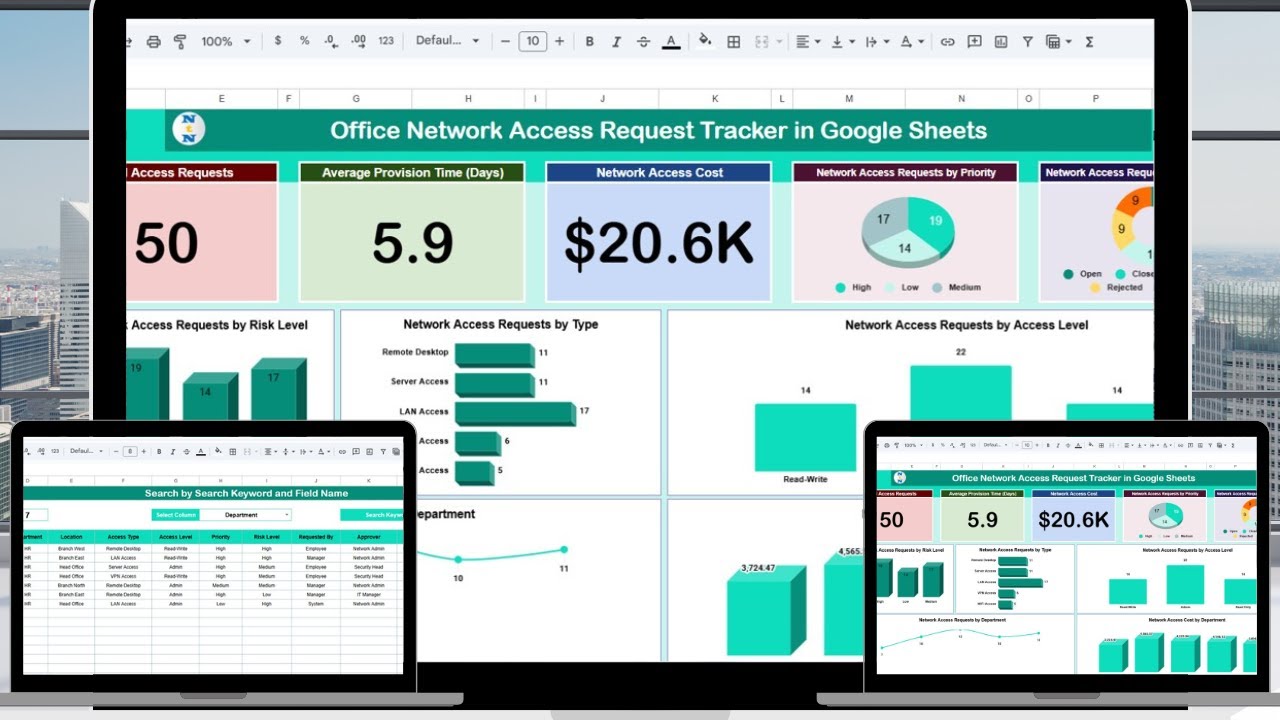Click the High legend entry in the priority chart

(x=853, y=287)
